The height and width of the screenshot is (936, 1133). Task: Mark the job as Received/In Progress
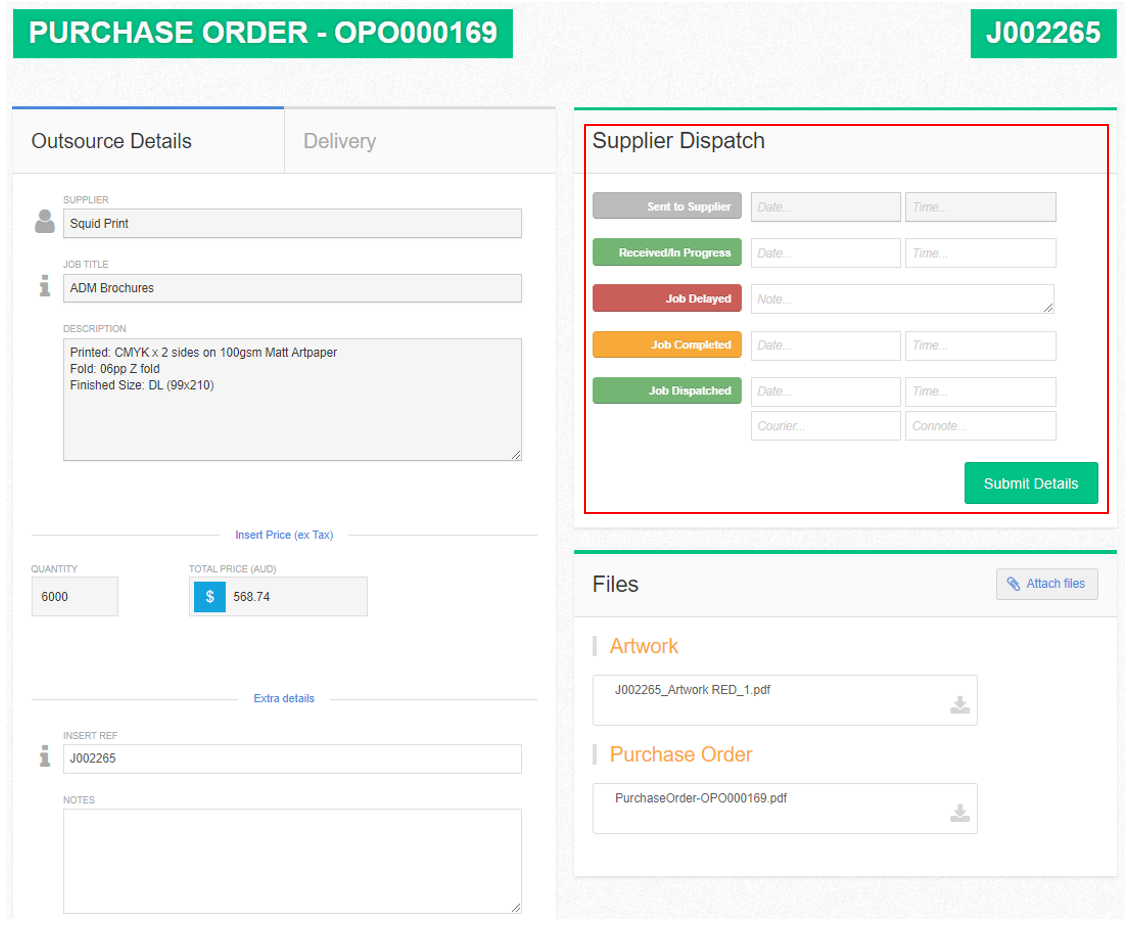pyautogui.click(x=667, y=252)
